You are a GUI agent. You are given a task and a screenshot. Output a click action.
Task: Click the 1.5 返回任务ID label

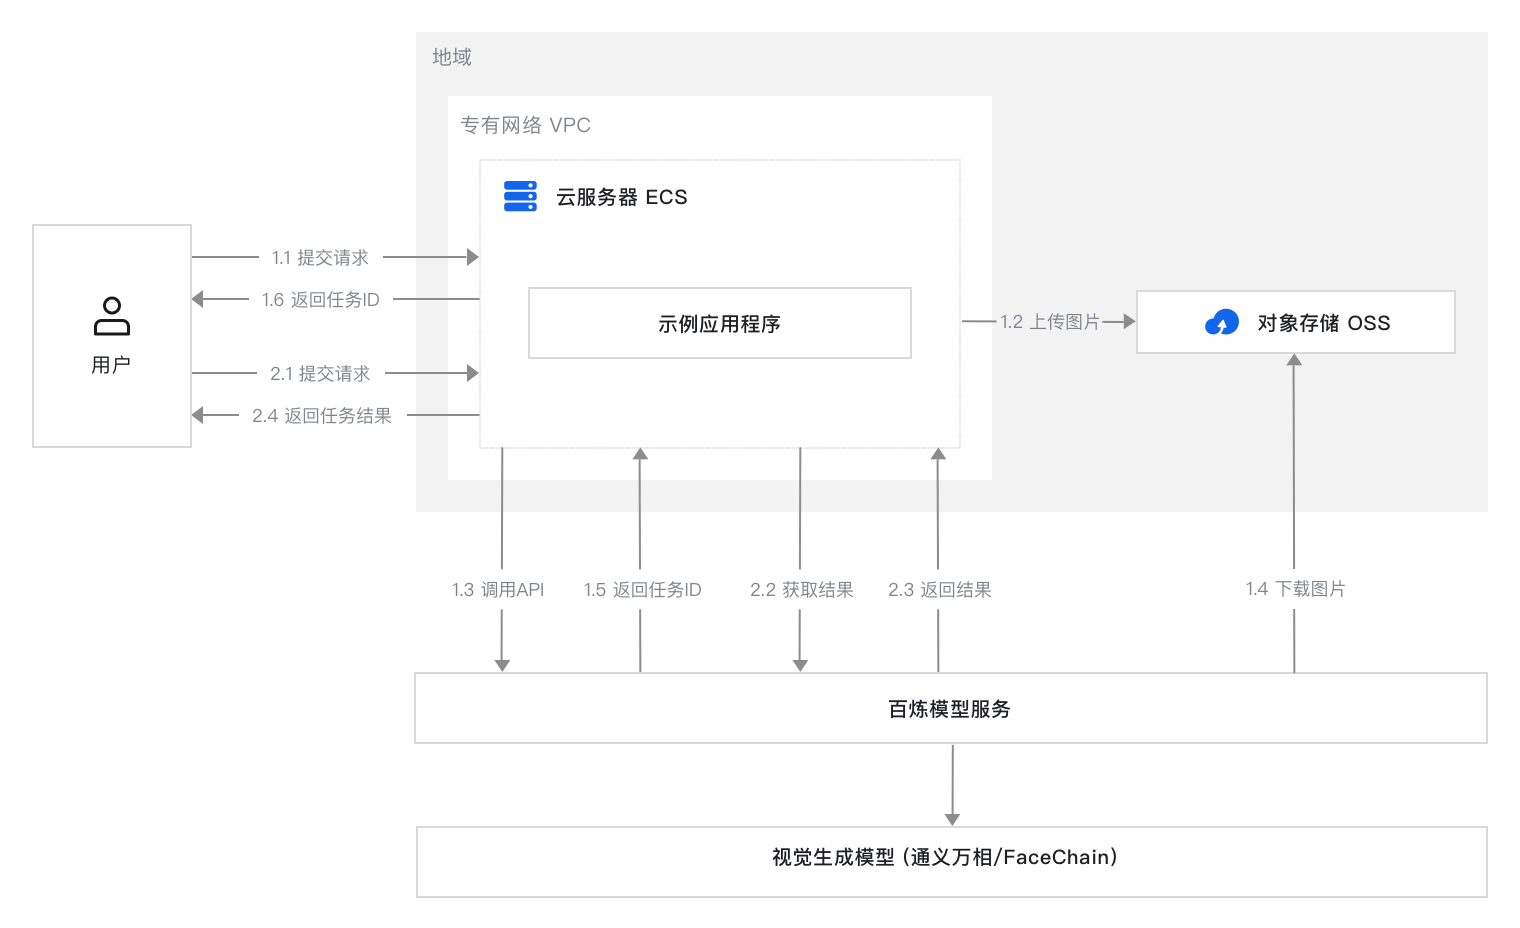pyautogui.click(x=643, y=590)
